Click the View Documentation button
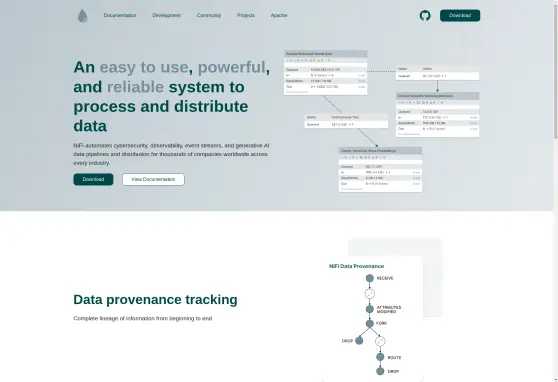The image size is (558, 382). click(153, 179)
